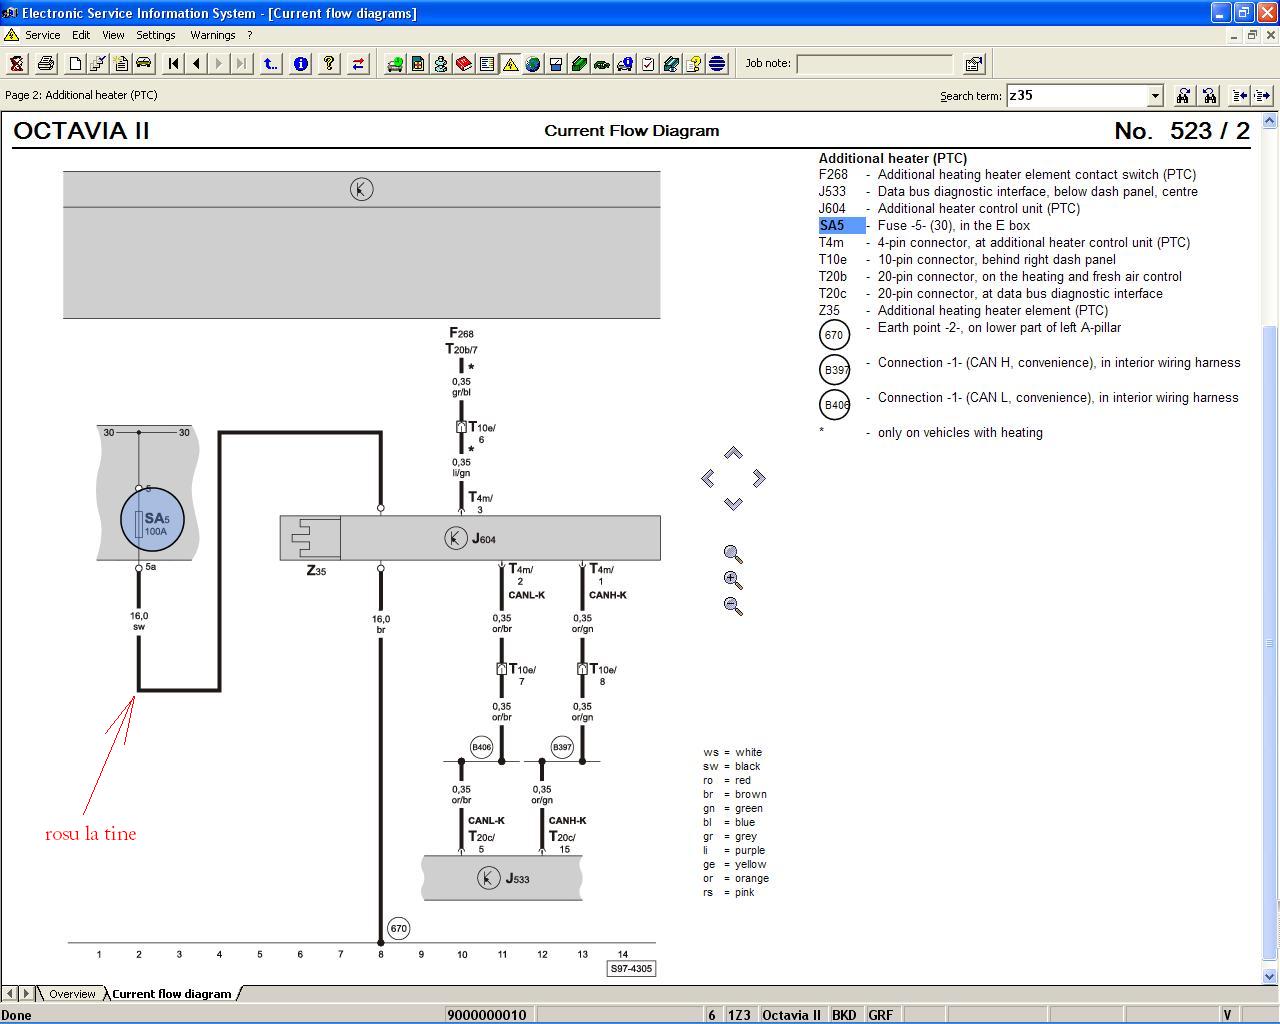This screenshot has width=1280, height=1024.
Task: Open the Service menu
Action: [x=42, y=35]
